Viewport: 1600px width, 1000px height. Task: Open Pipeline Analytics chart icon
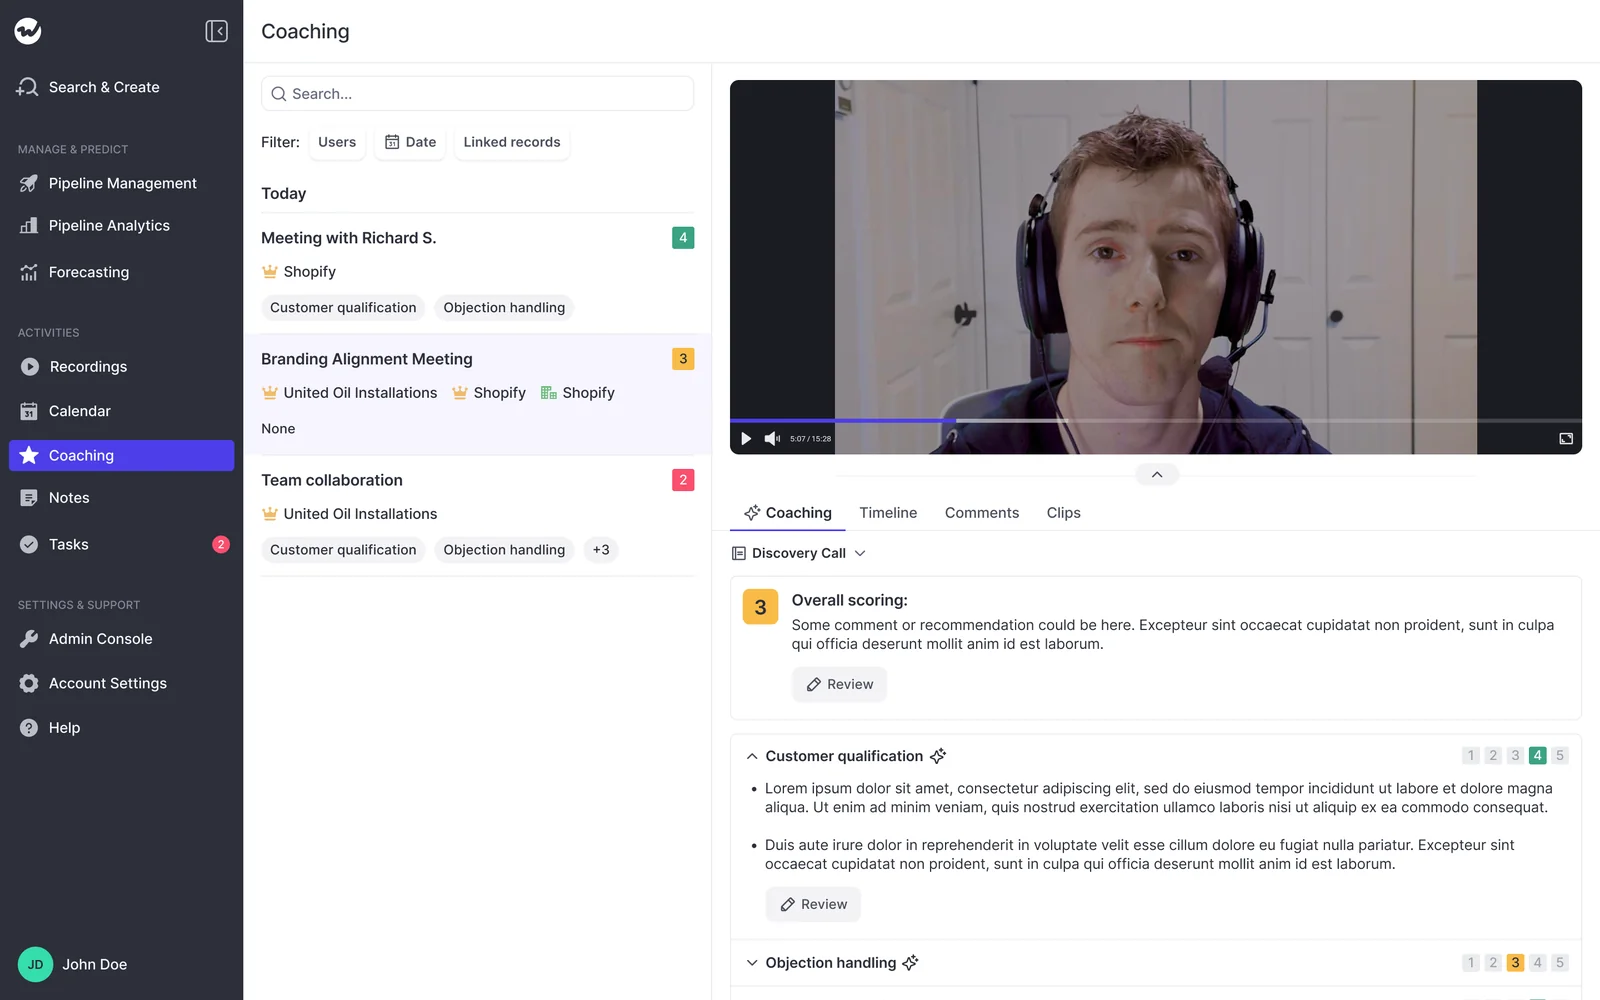point(29,226)
